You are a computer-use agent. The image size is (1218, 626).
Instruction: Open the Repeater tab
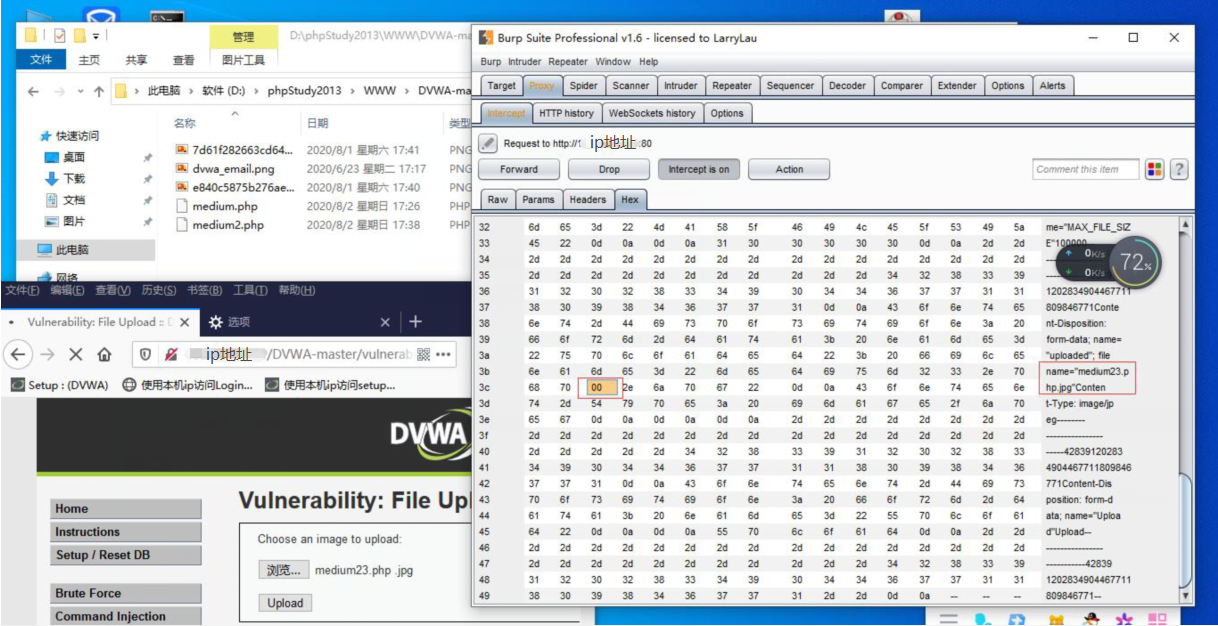tap(732, 85)
